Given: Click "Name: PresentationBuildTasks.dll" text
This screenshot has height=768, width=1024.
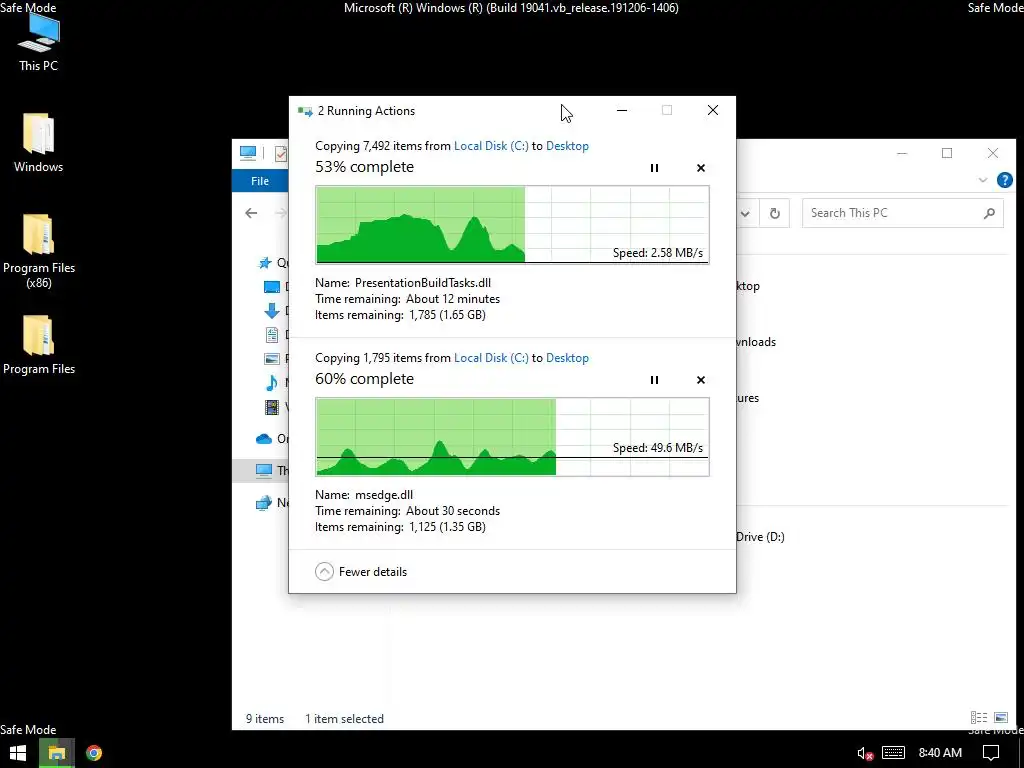Looking at the screenshot, I should pyautogui.click(x=403, y=283).
